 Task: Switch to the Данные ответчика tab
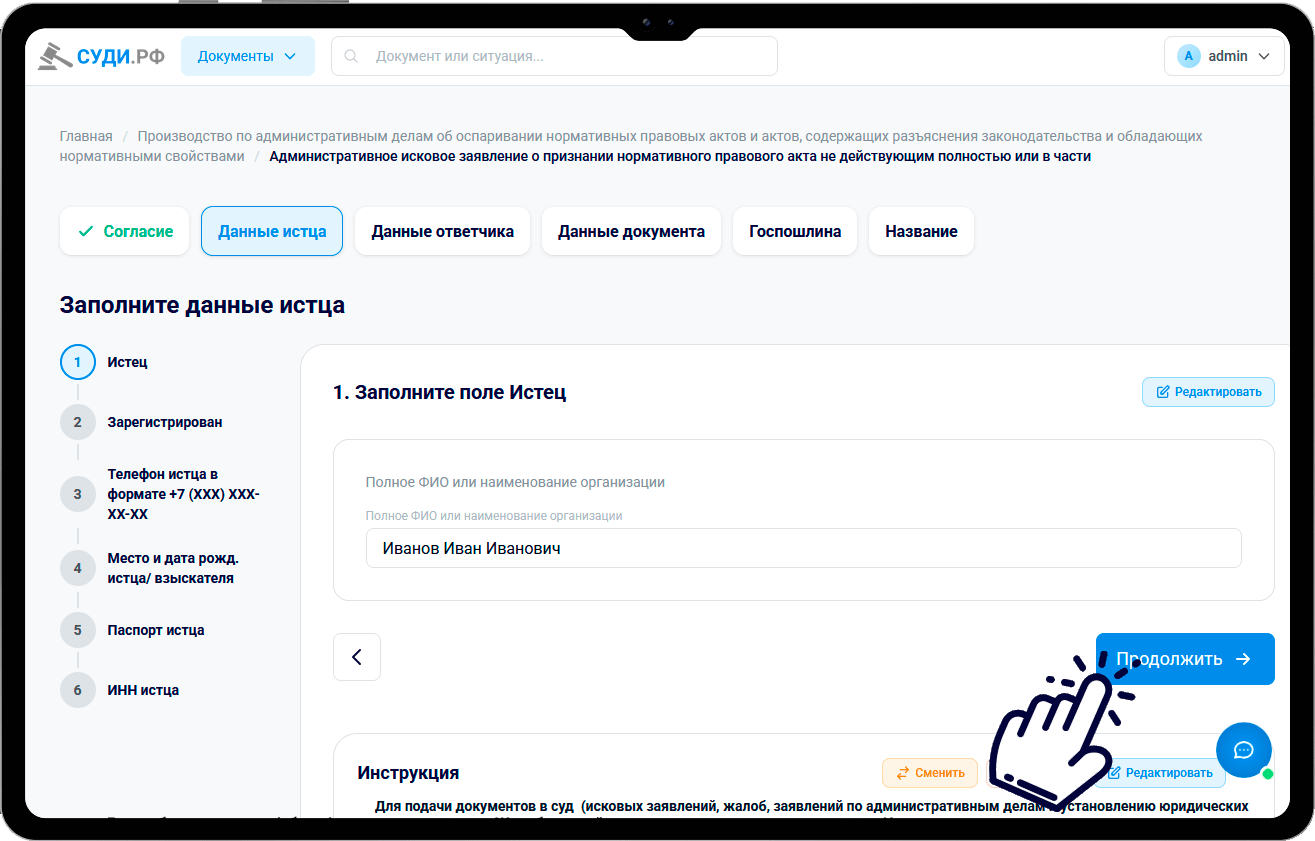pos(442,230)
